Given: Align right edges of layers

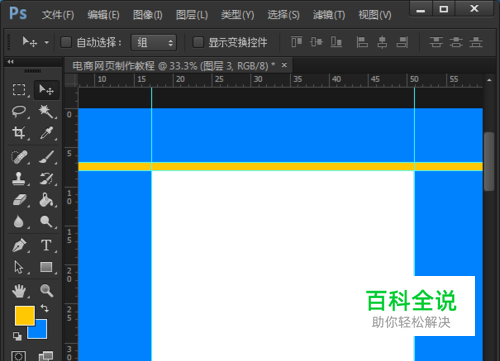Looking at the screenshot, I should tap(402, 42).
